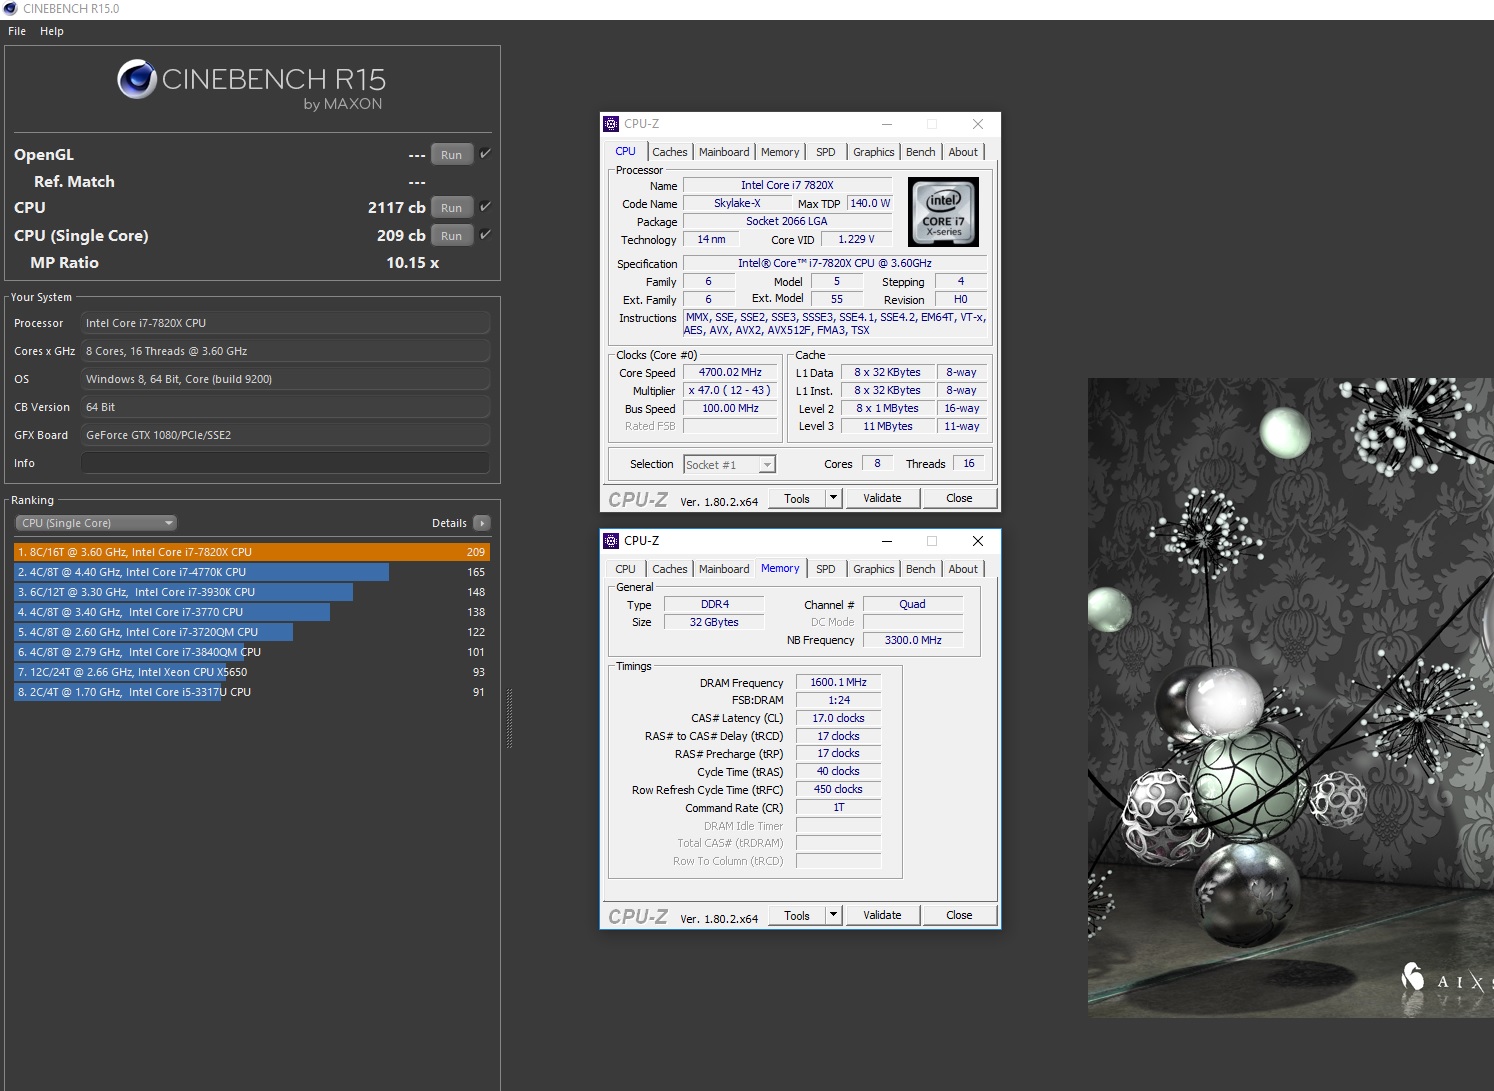Click the Intel Core i7 X-series logo
This screenshot has width=1494, height=1091.
pos(943,212)
